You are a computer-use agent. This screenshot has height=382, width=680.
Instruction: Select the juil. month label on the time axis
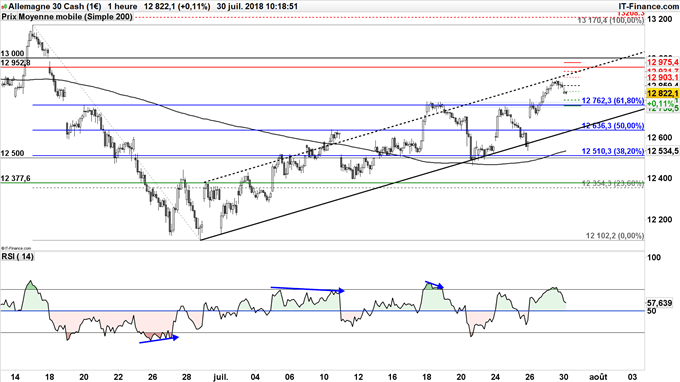[220, 376]
